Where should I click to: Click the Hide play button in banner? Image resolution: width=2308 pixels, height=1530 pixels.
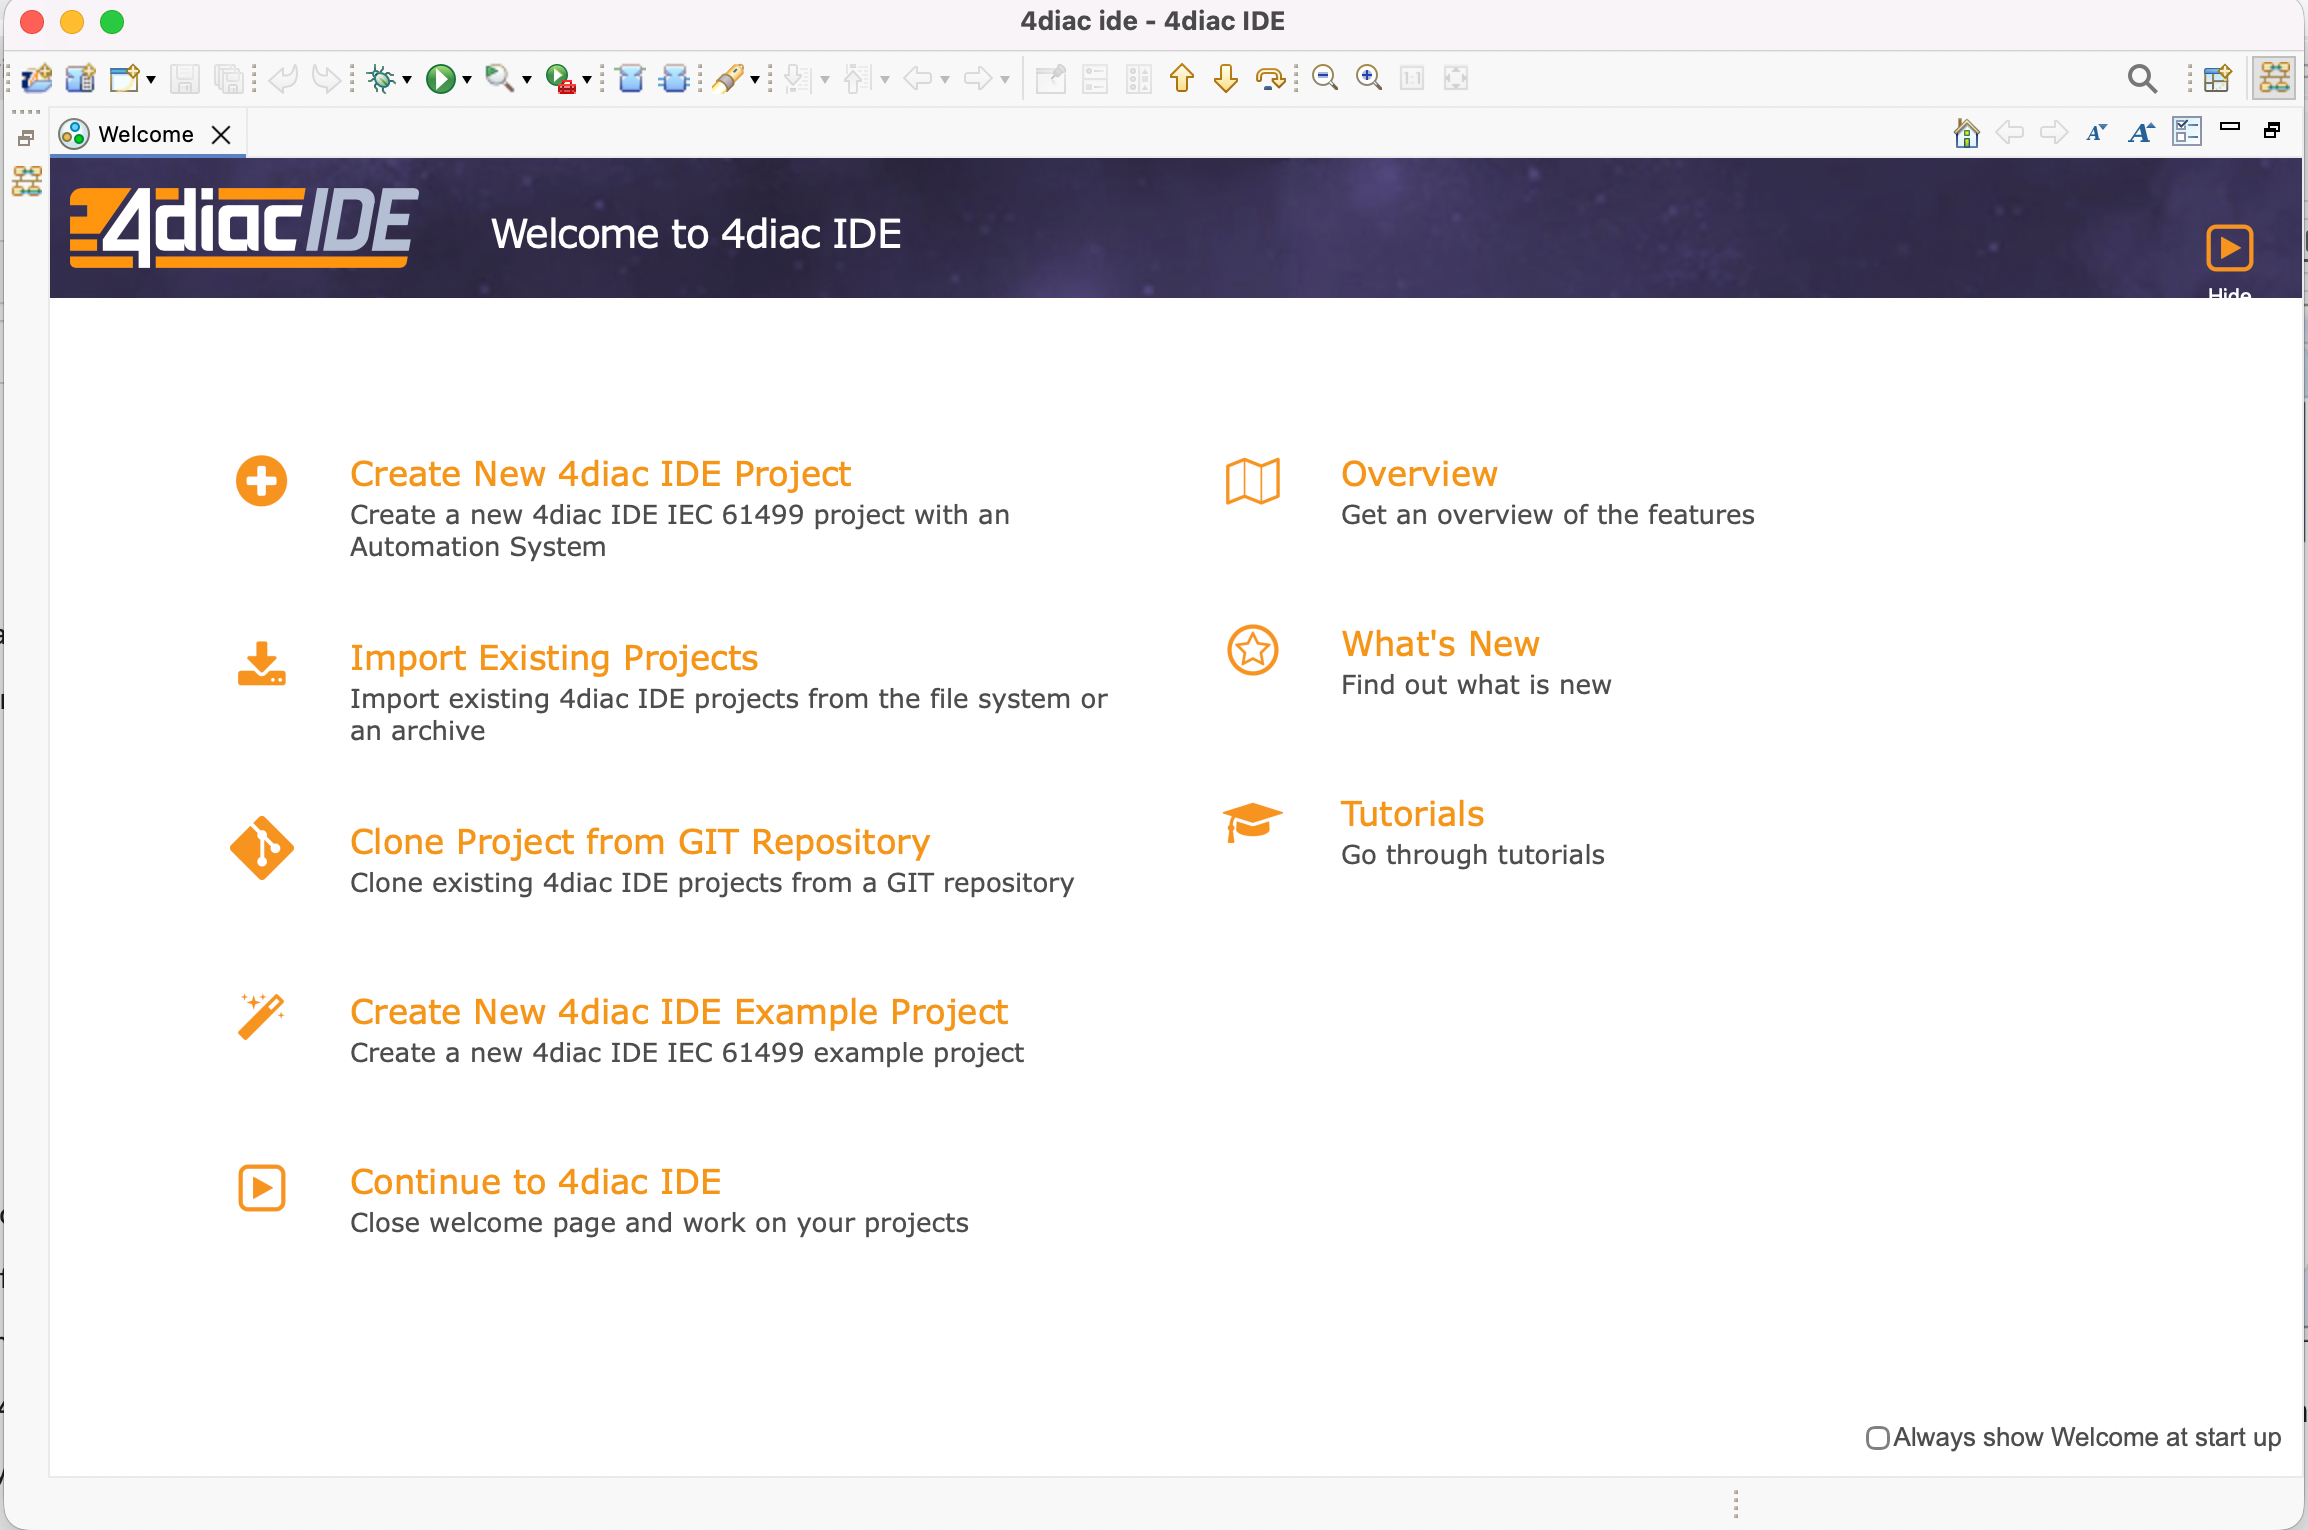coord(2229,248)
